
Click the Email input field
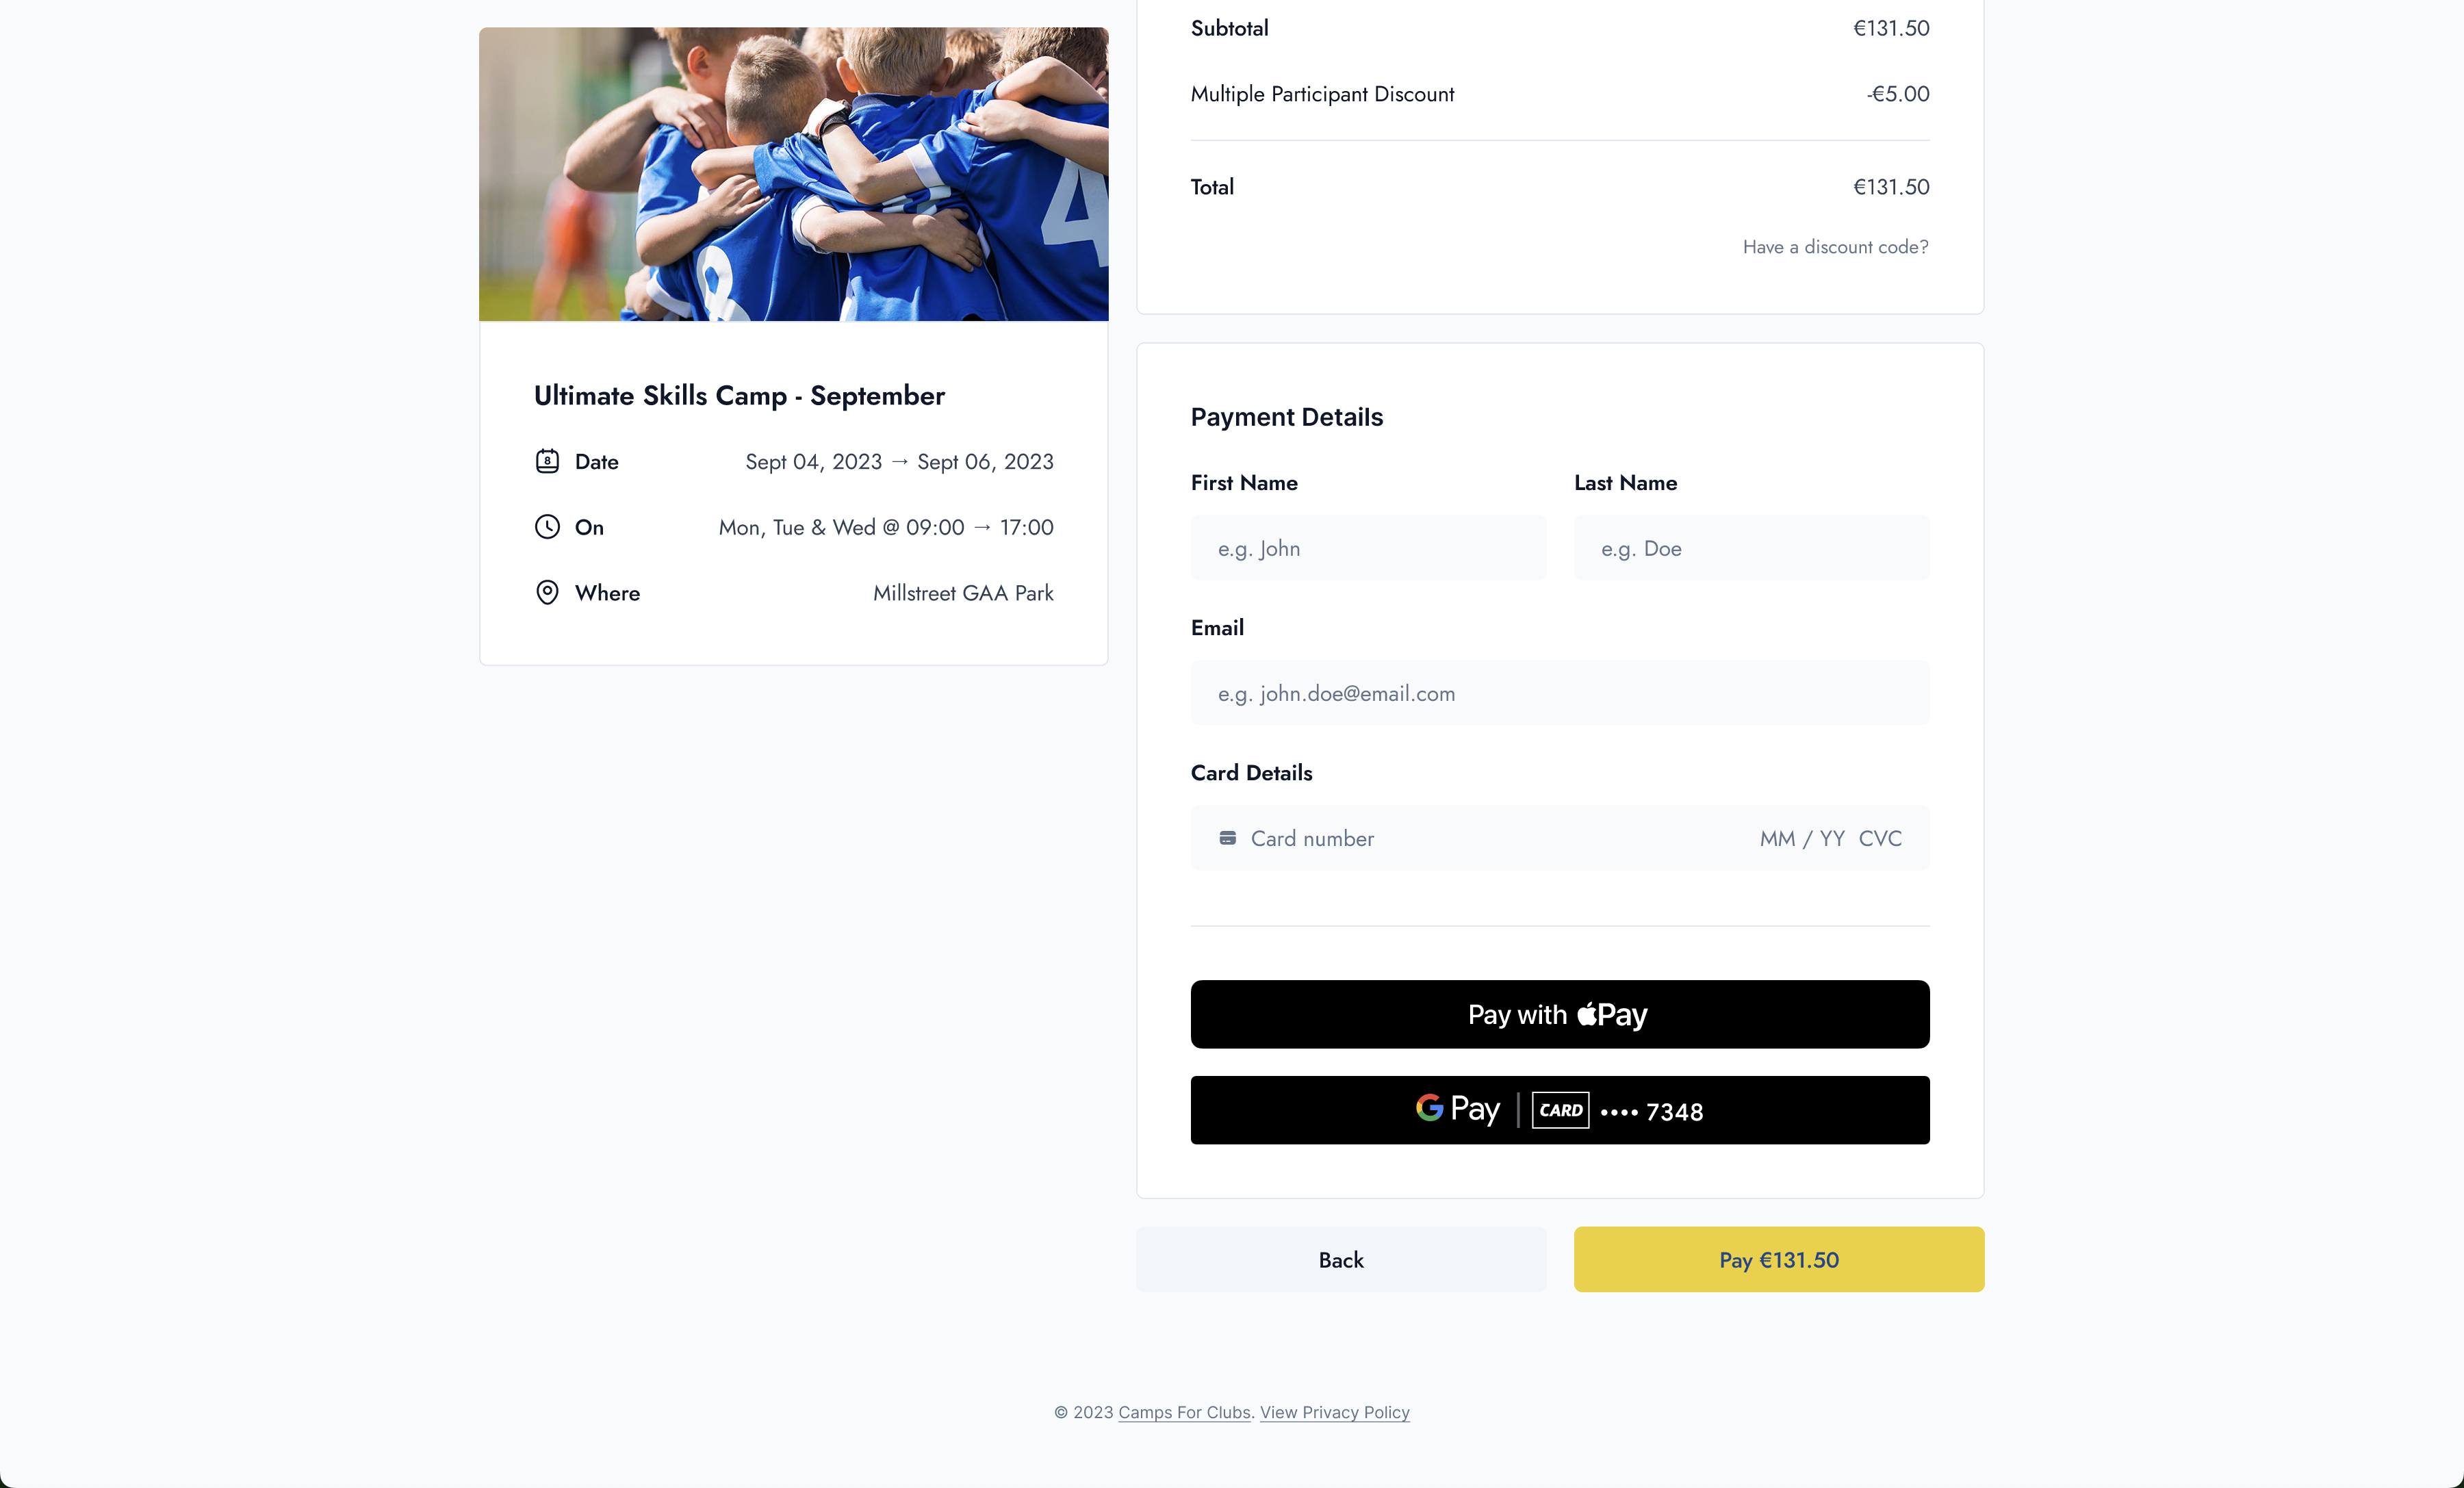pos(1559,693)
